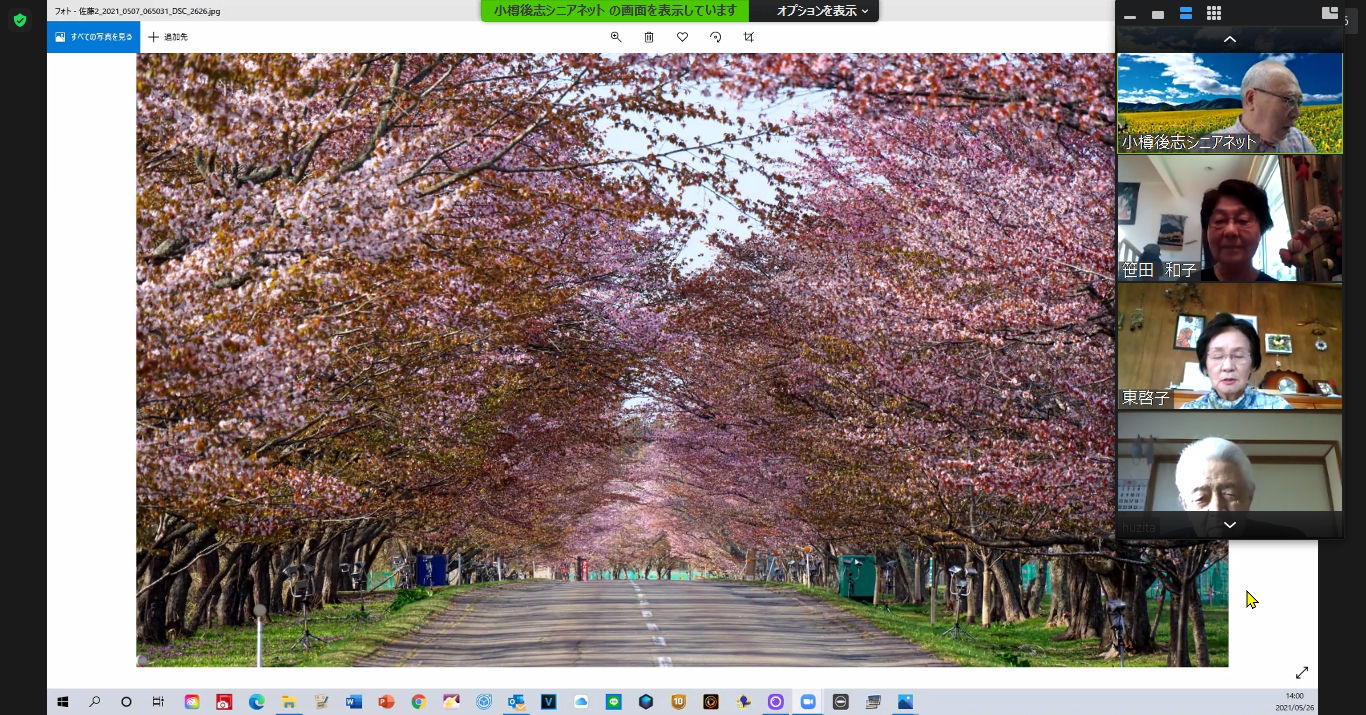1366x715 pixels.
Task: Click the trash delete icon
Action: [x=649, y=37]
